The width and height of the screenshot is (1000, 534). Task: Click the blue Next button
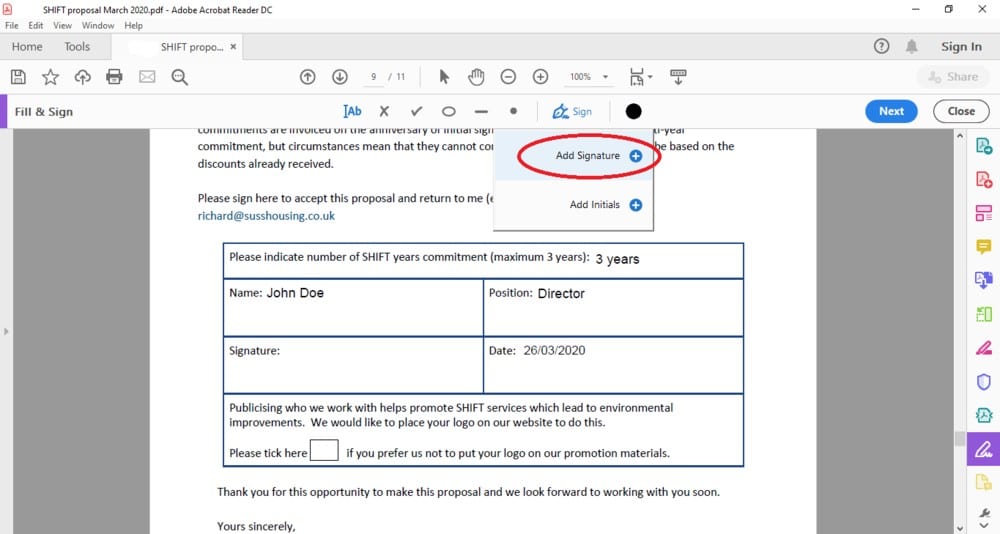(892, 111)
